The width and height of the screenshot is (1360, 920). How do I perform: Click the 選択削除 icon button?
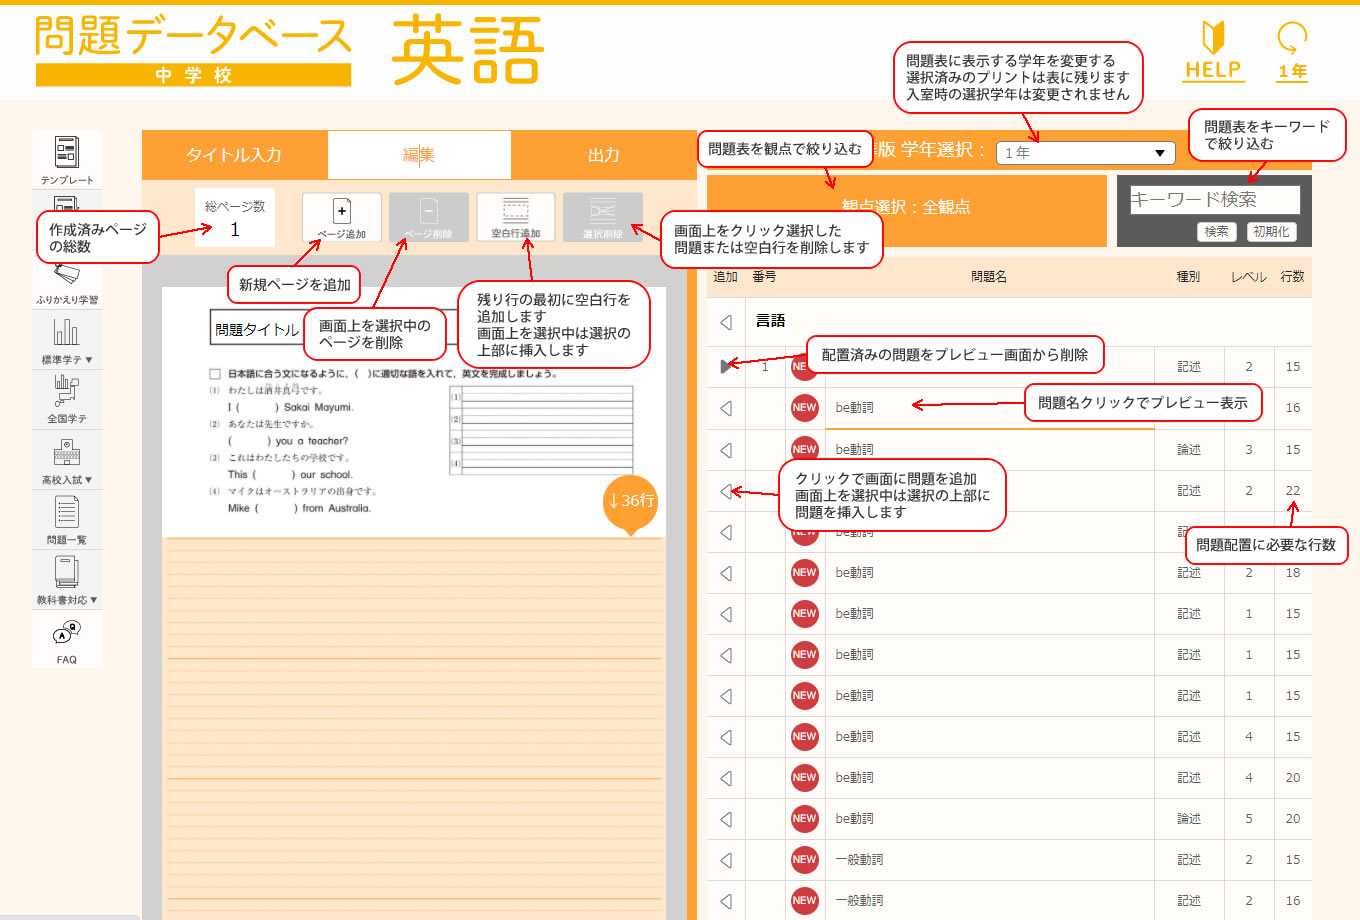pos(602,217)
